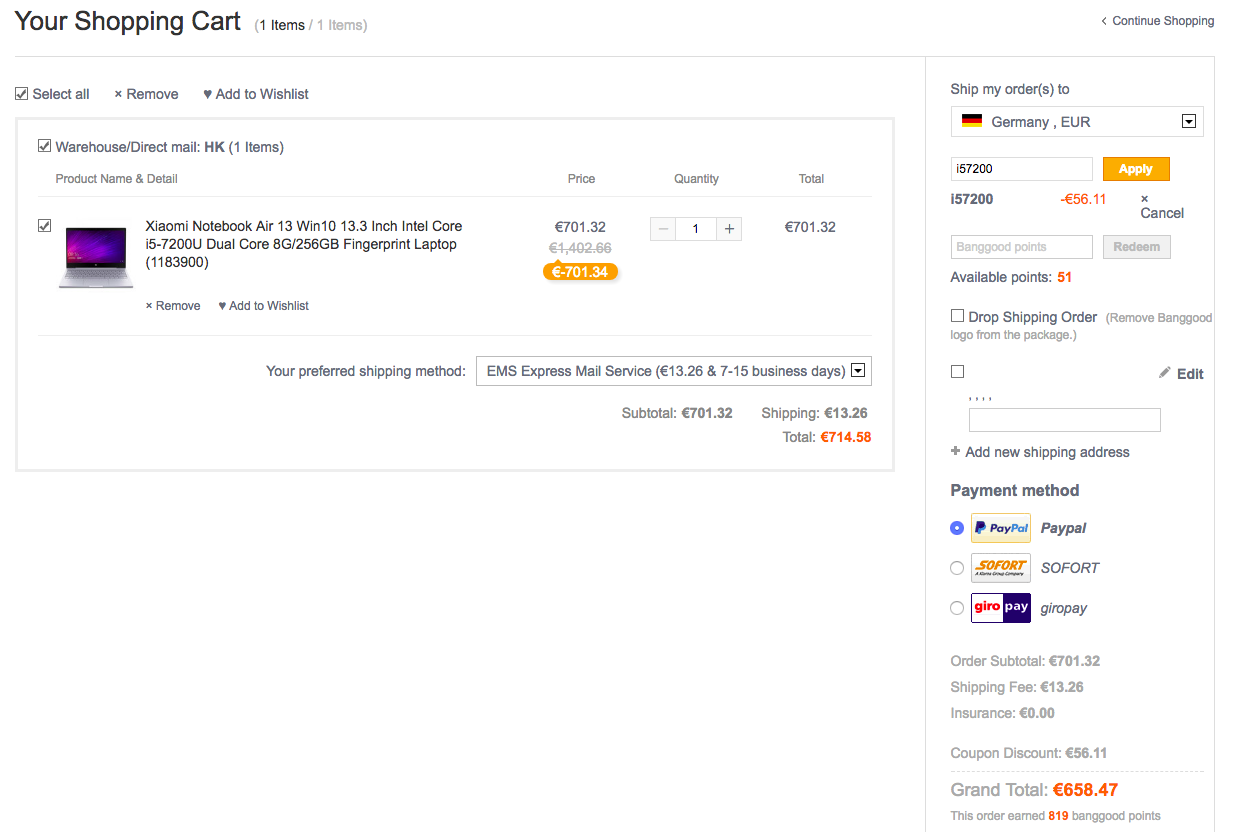The image size is (1233, 832).
Task: Click the -€56.11 coupon discount amount
Action: click(1083, 199)
